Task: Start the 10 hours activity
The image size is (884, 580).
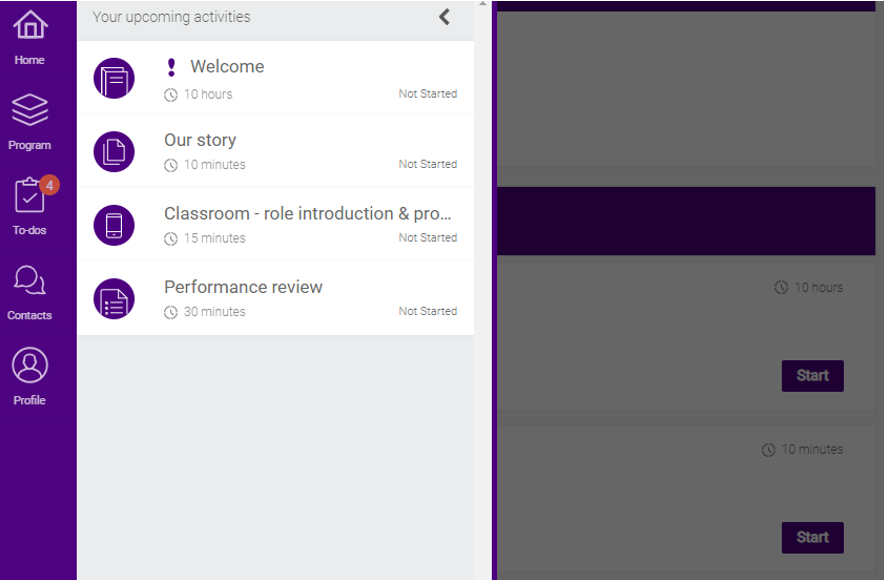Action: 812,375
